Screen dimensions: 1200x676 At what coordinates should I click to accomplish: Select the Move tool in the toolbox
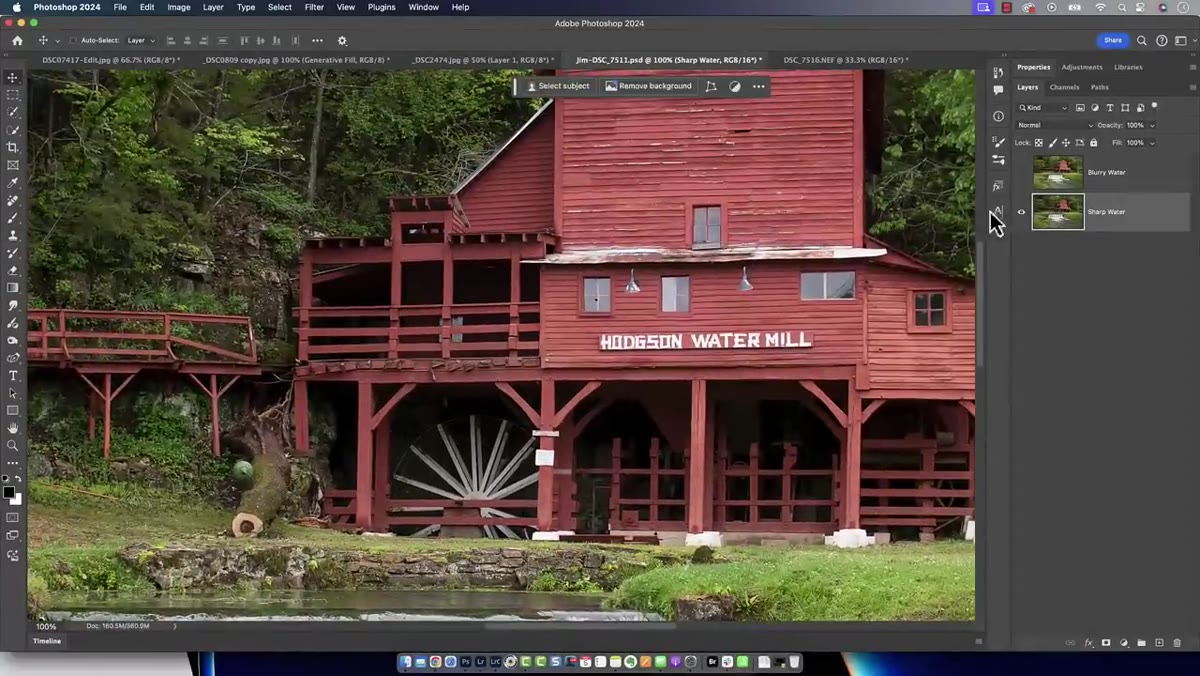coord(13,77)
